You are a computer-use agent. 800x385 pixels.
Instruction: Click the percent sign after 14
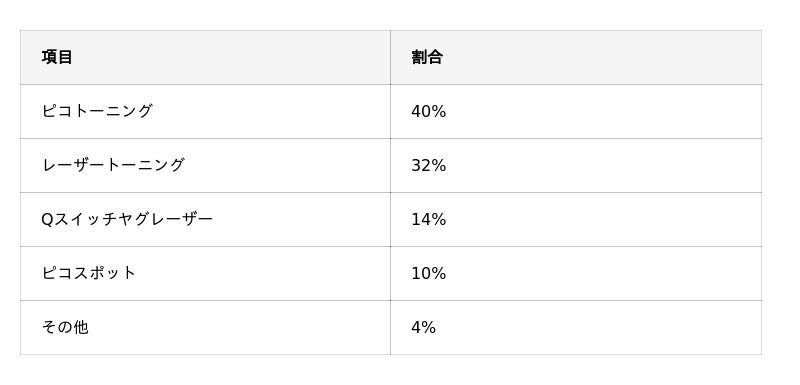point(439,220)
